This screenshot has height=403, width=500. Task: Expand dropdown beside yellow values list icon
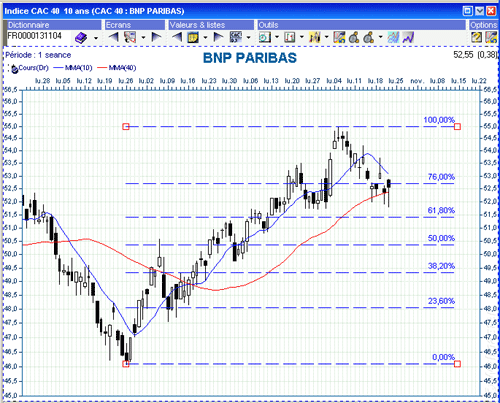tap(205, 38)
